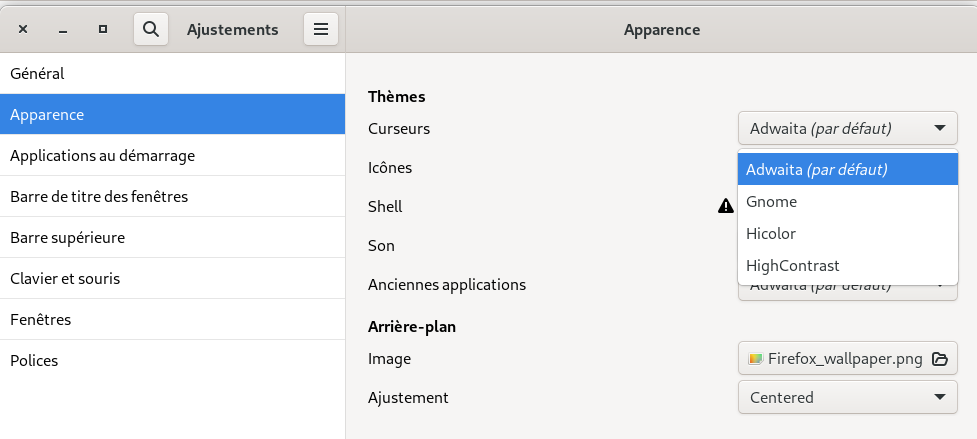The width and height of the screenshot is (977, 439).
Task: Click the Firefox wallpaper image thumbnail icon
Action: point(756,359)
